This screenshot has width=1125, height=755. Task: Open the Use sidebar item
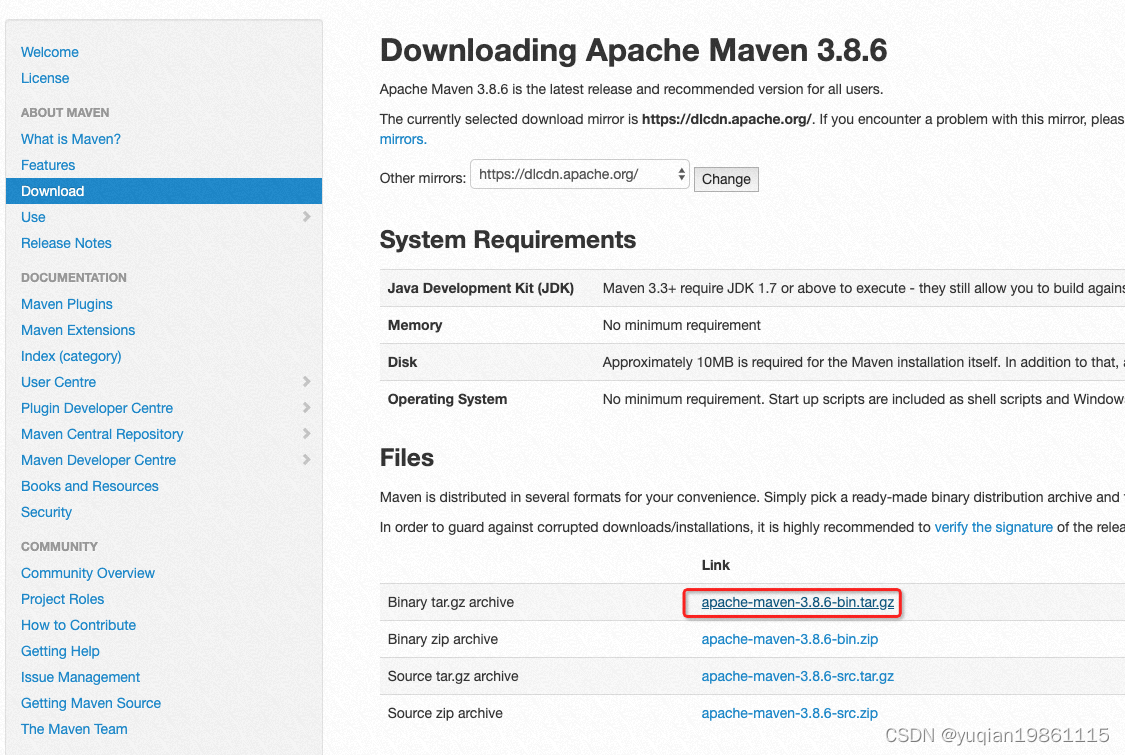33,217
